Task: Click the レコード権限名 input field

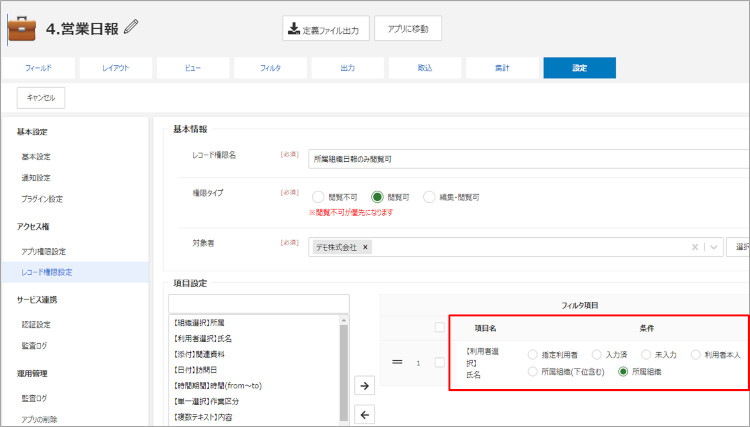Action: (x=529, y=159)
